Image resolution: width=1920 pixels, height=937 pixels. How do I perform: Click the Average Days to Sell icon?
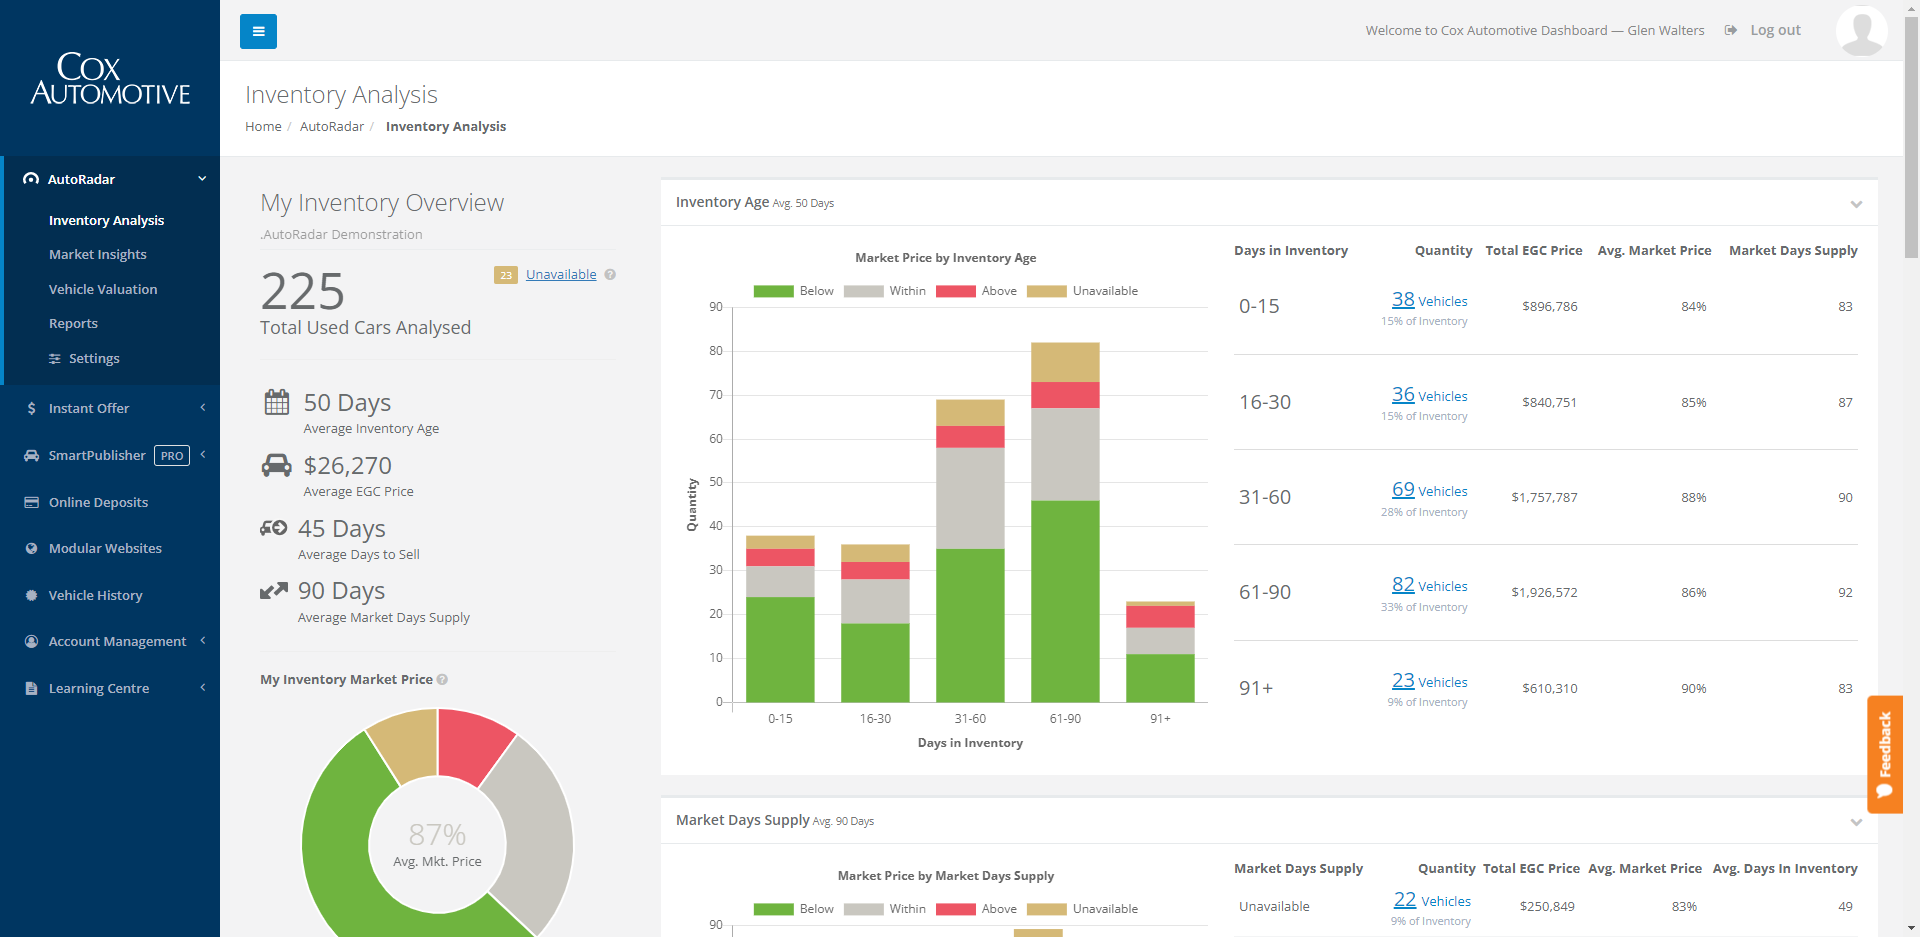[273, 528]
